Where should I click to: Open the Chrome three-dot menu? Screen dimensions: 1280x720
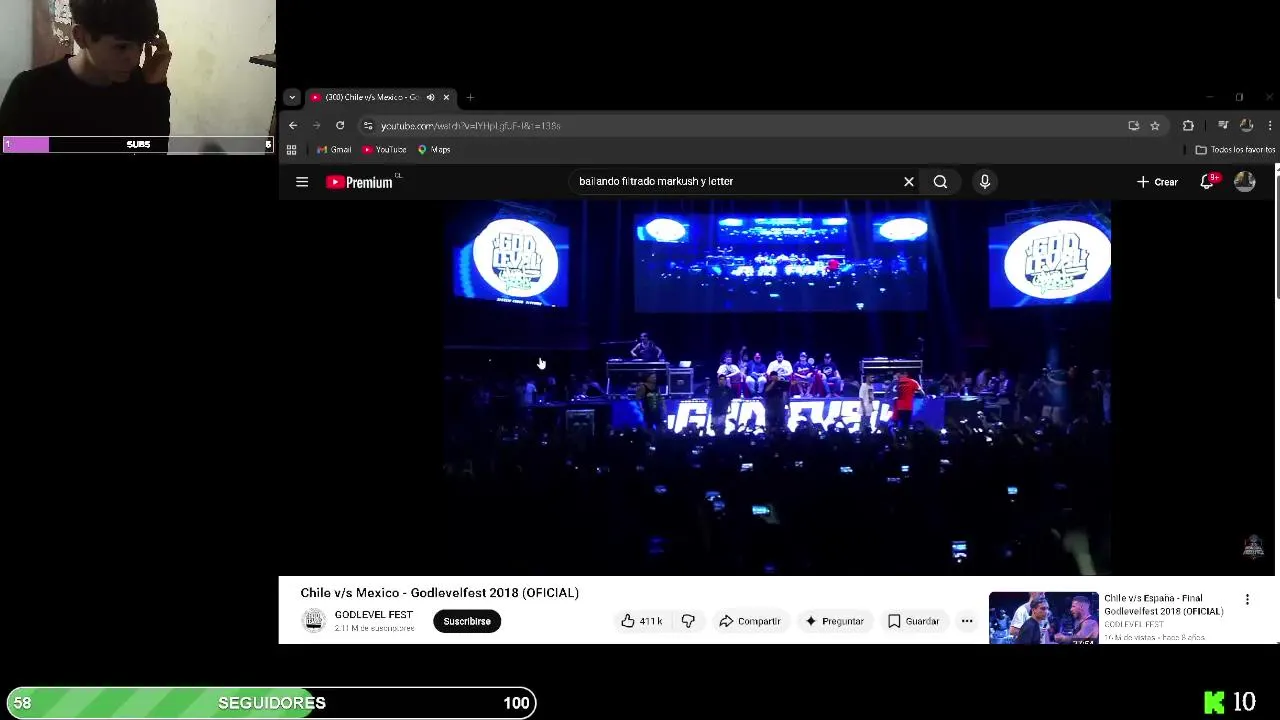point(1270,126)
